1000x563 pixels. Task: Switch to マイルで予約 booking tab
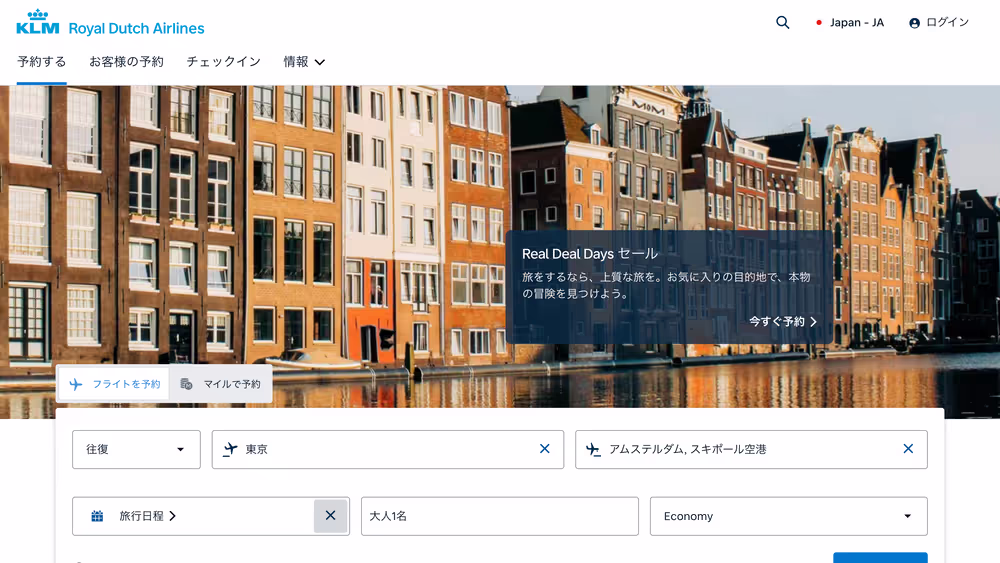click(221, 384)
